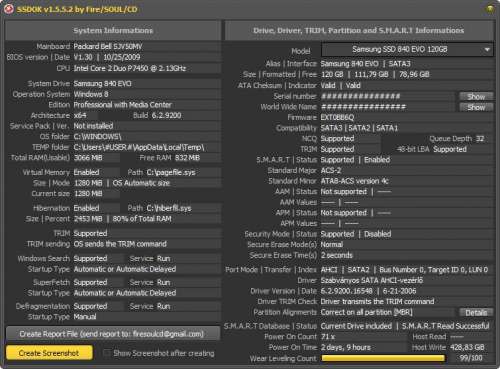Click the Wear Leveling Count progress bar
The height and width of the screenshot is (369, 500).
383,358
